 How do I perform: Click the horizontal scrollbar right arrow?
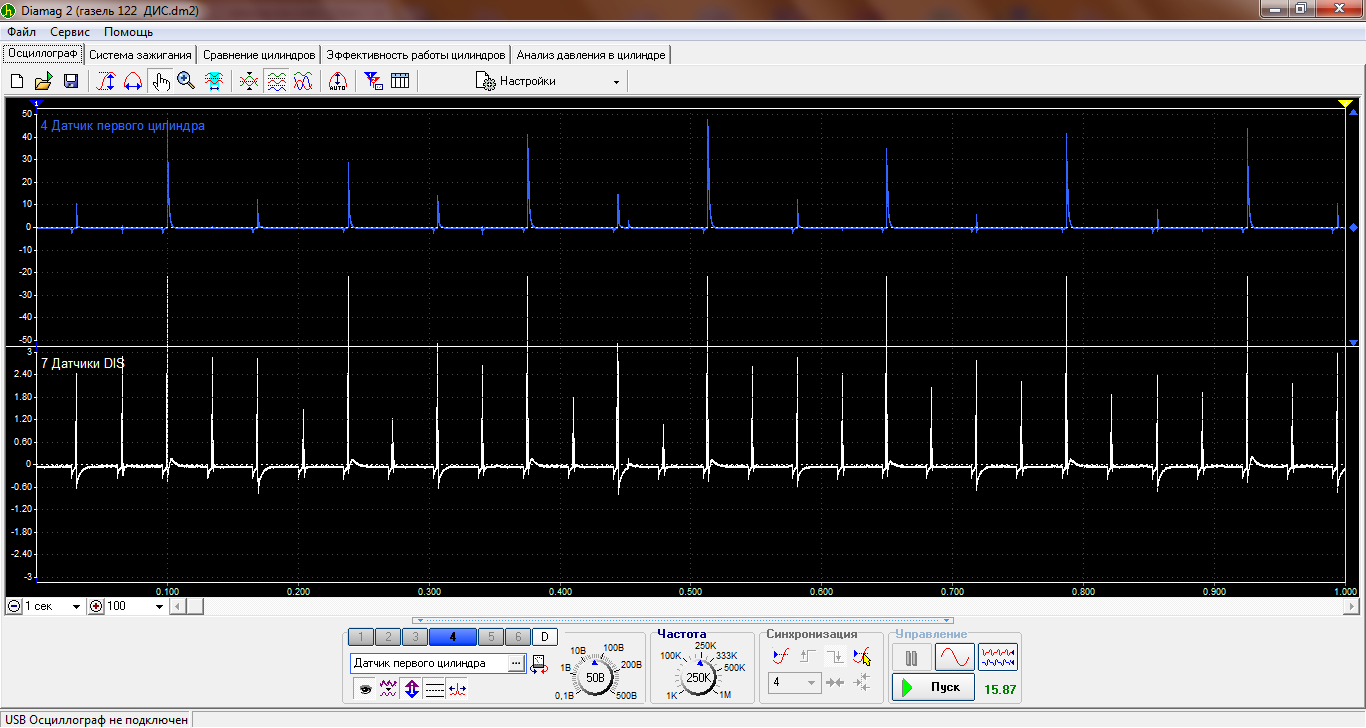pyautogui.click(x=1352, y=606)
